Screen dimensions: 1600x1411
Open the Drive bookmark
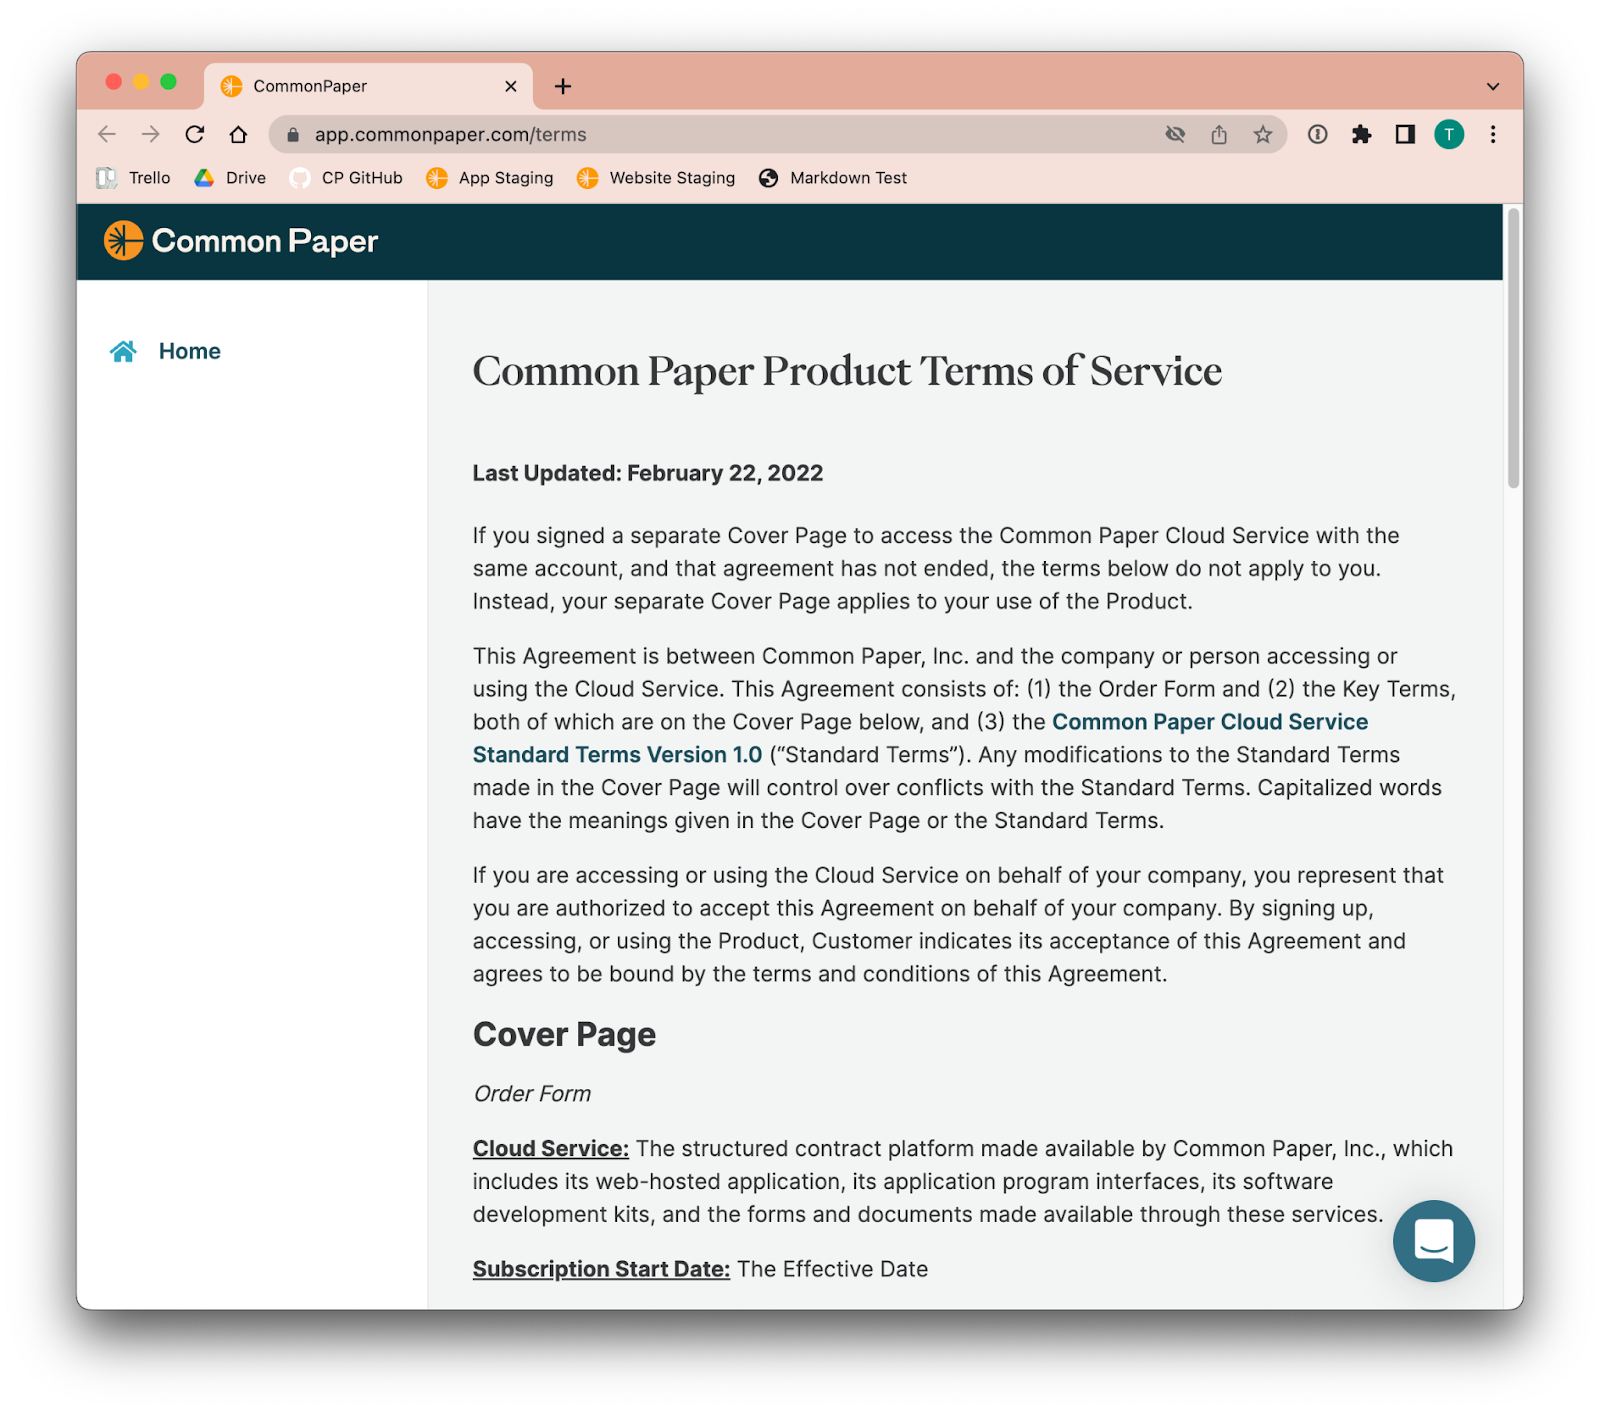pyautogui.click(x=230, y=178)
